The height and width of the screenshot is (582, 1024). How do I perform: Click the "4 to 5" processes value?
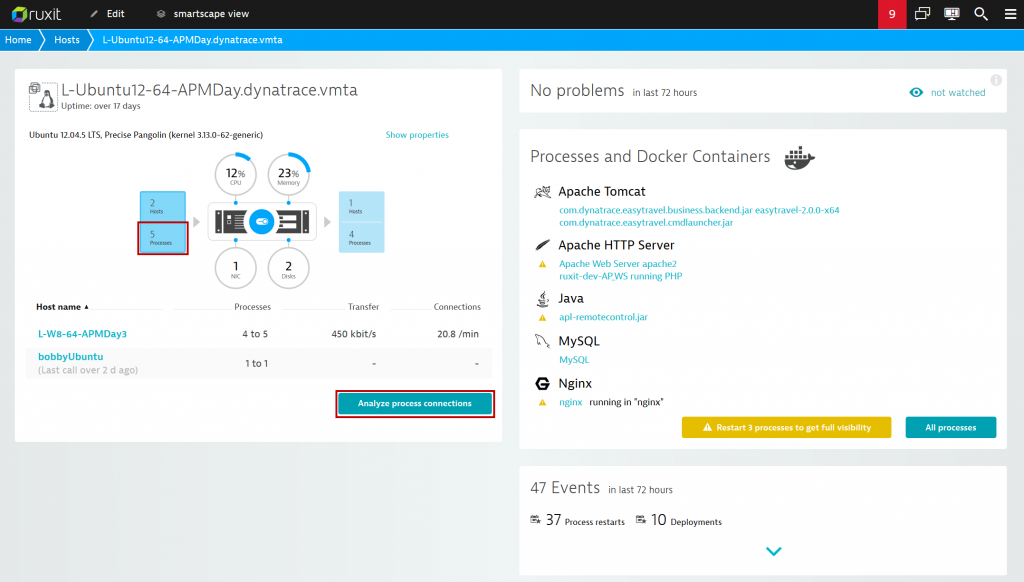(x=255, y=334)
